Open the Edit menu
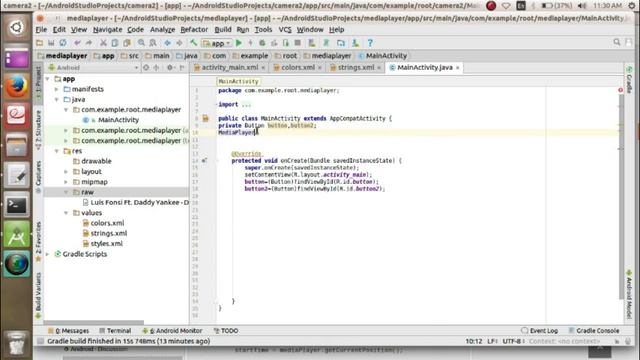The height and width of the screenshot is (360, 640). (59, 29)
